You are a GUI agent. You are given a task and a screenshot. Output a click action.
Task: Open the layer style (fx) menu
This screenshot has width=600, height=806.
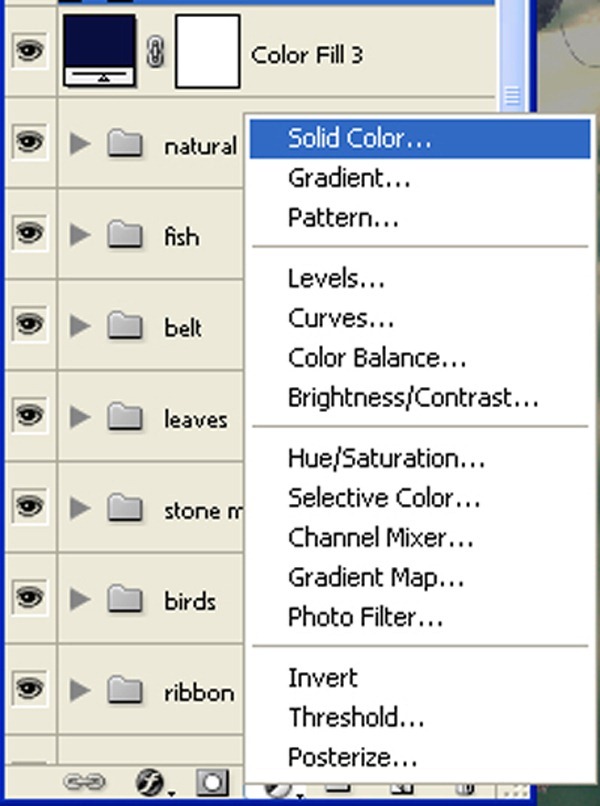click(x=152, y=783)
